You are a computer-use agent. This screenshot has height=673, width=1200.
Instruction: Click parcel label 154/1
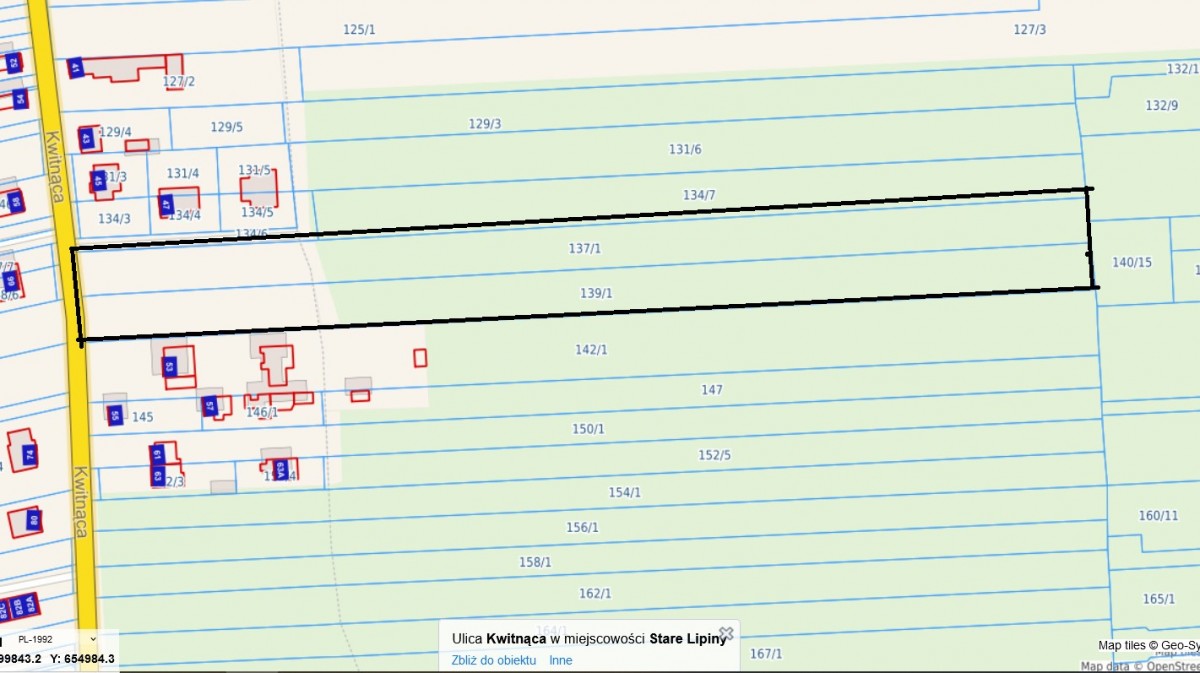[x=624, y=492]
